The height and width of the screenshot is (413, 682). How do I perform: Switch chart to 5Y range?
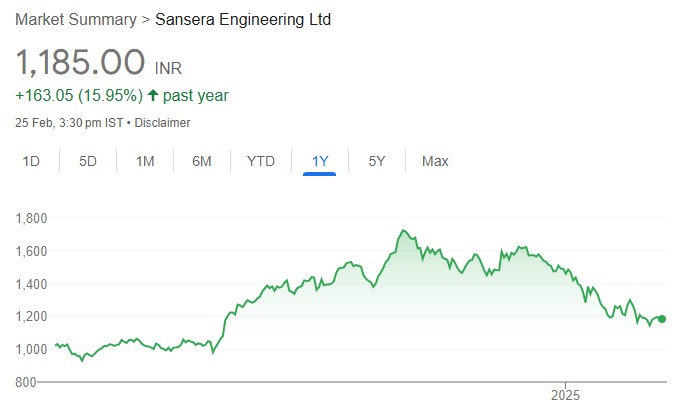tap(377, 161)
